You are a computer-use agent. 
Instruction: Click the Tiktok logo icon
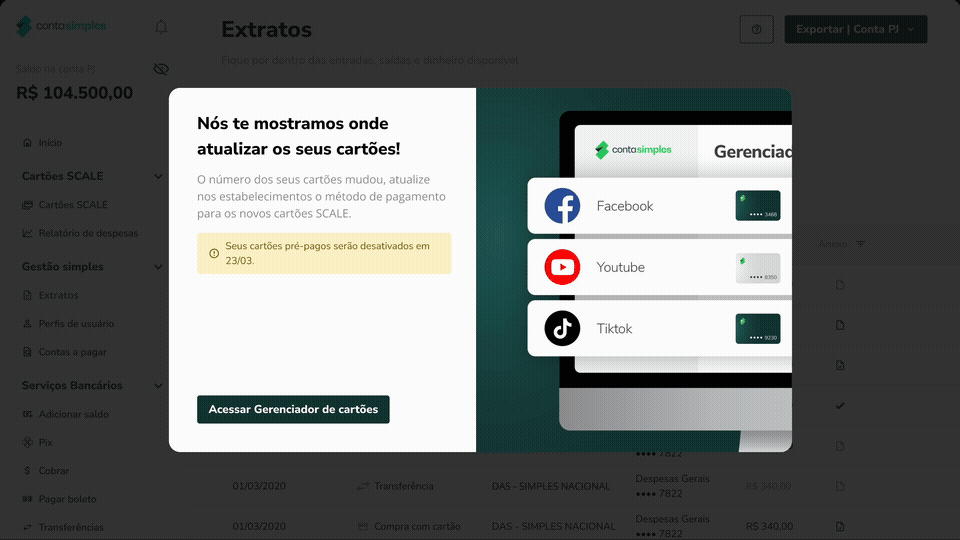tap(562, 328)
